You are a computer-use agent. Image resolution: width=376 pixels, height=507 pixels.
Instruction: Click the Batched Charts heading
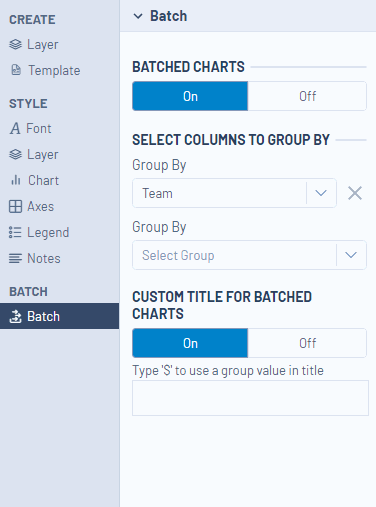[188, 67]
